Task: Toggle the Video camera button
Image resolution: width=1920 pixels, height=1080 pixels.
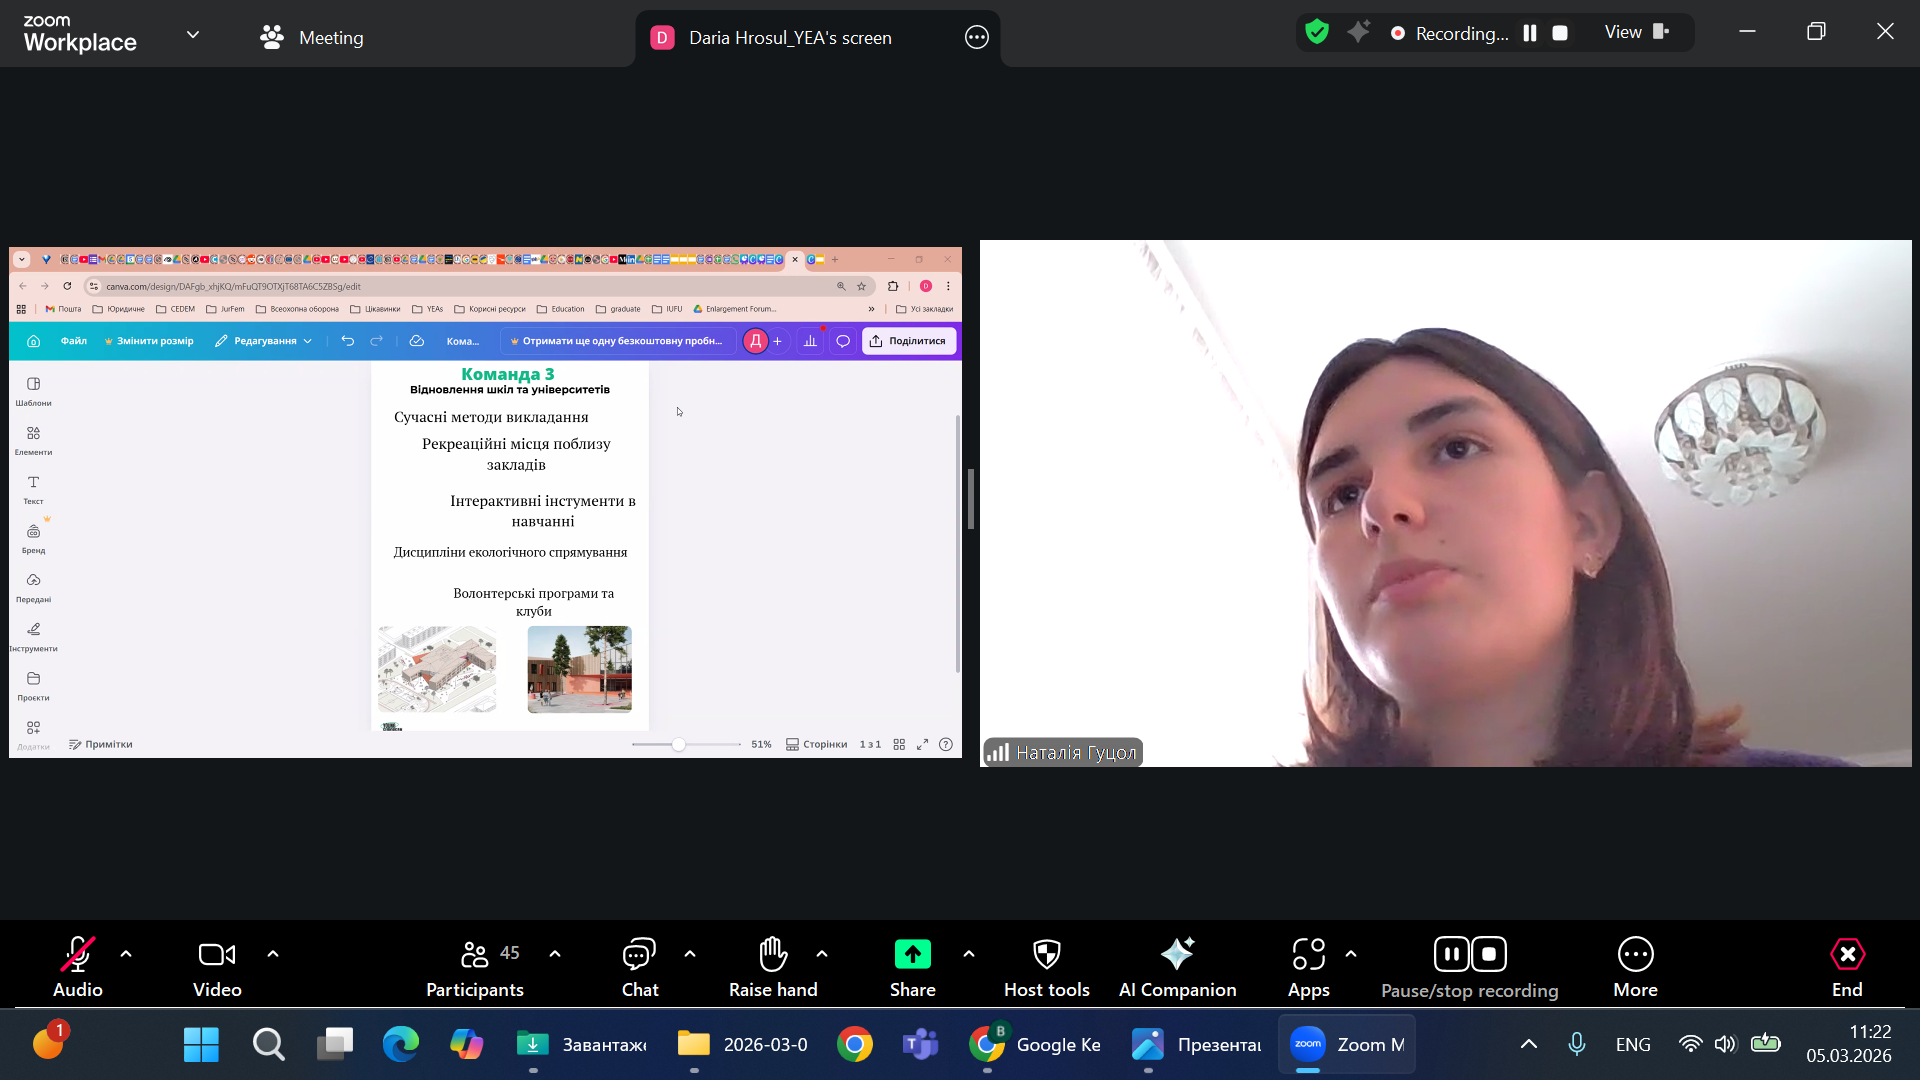Action: coord(217,955)
